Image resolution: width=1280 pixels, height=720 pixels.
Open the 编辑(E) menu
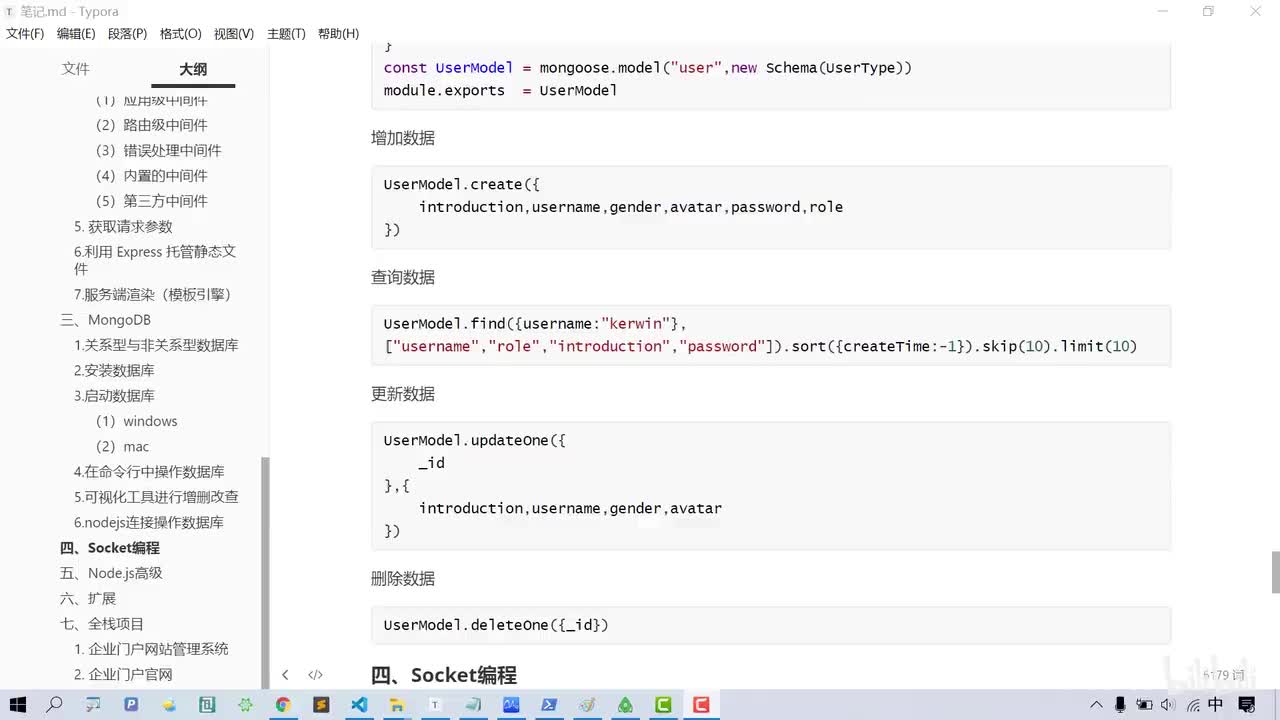(76, 34)
